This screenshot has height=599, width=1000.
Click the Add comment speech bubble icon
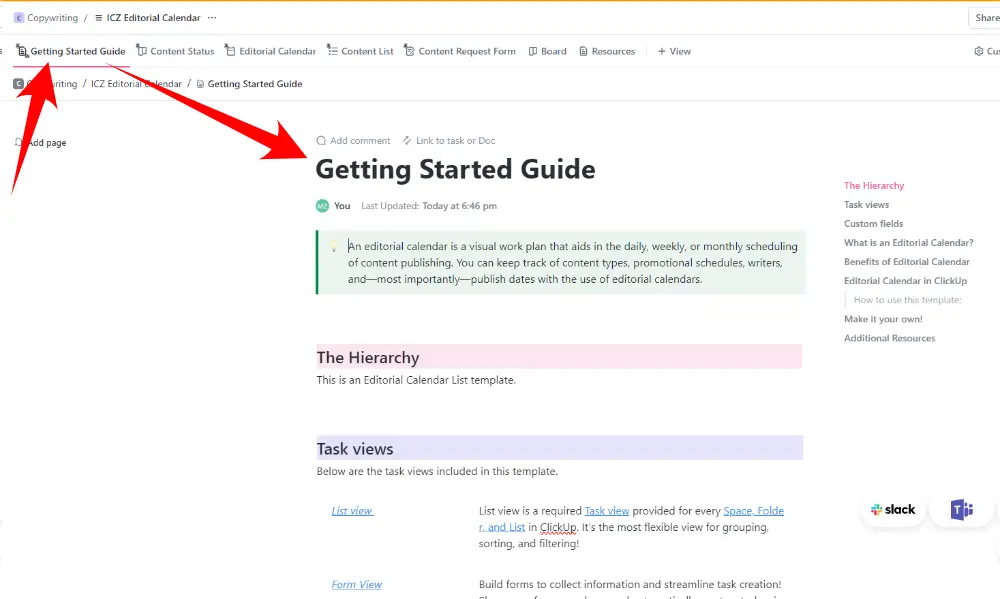click(x=321, y=141)
